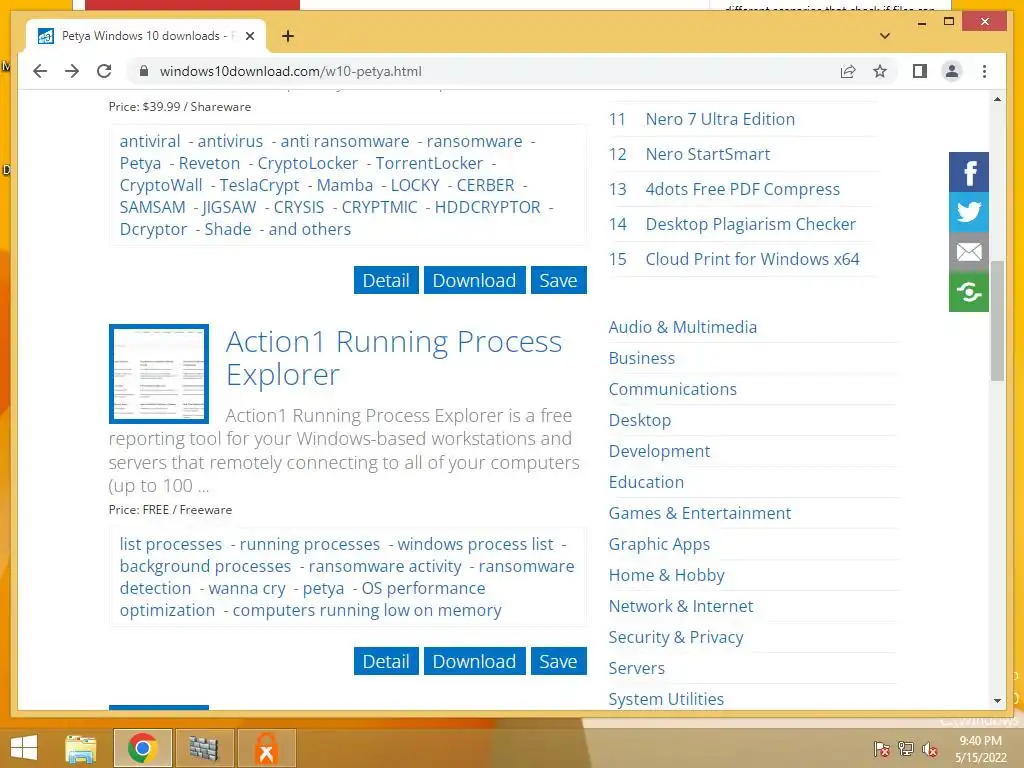This screenshot has height=768, width=1024.
Task: Open the taskbar clock showing 9:40 PM
Action: pos(980,748)
